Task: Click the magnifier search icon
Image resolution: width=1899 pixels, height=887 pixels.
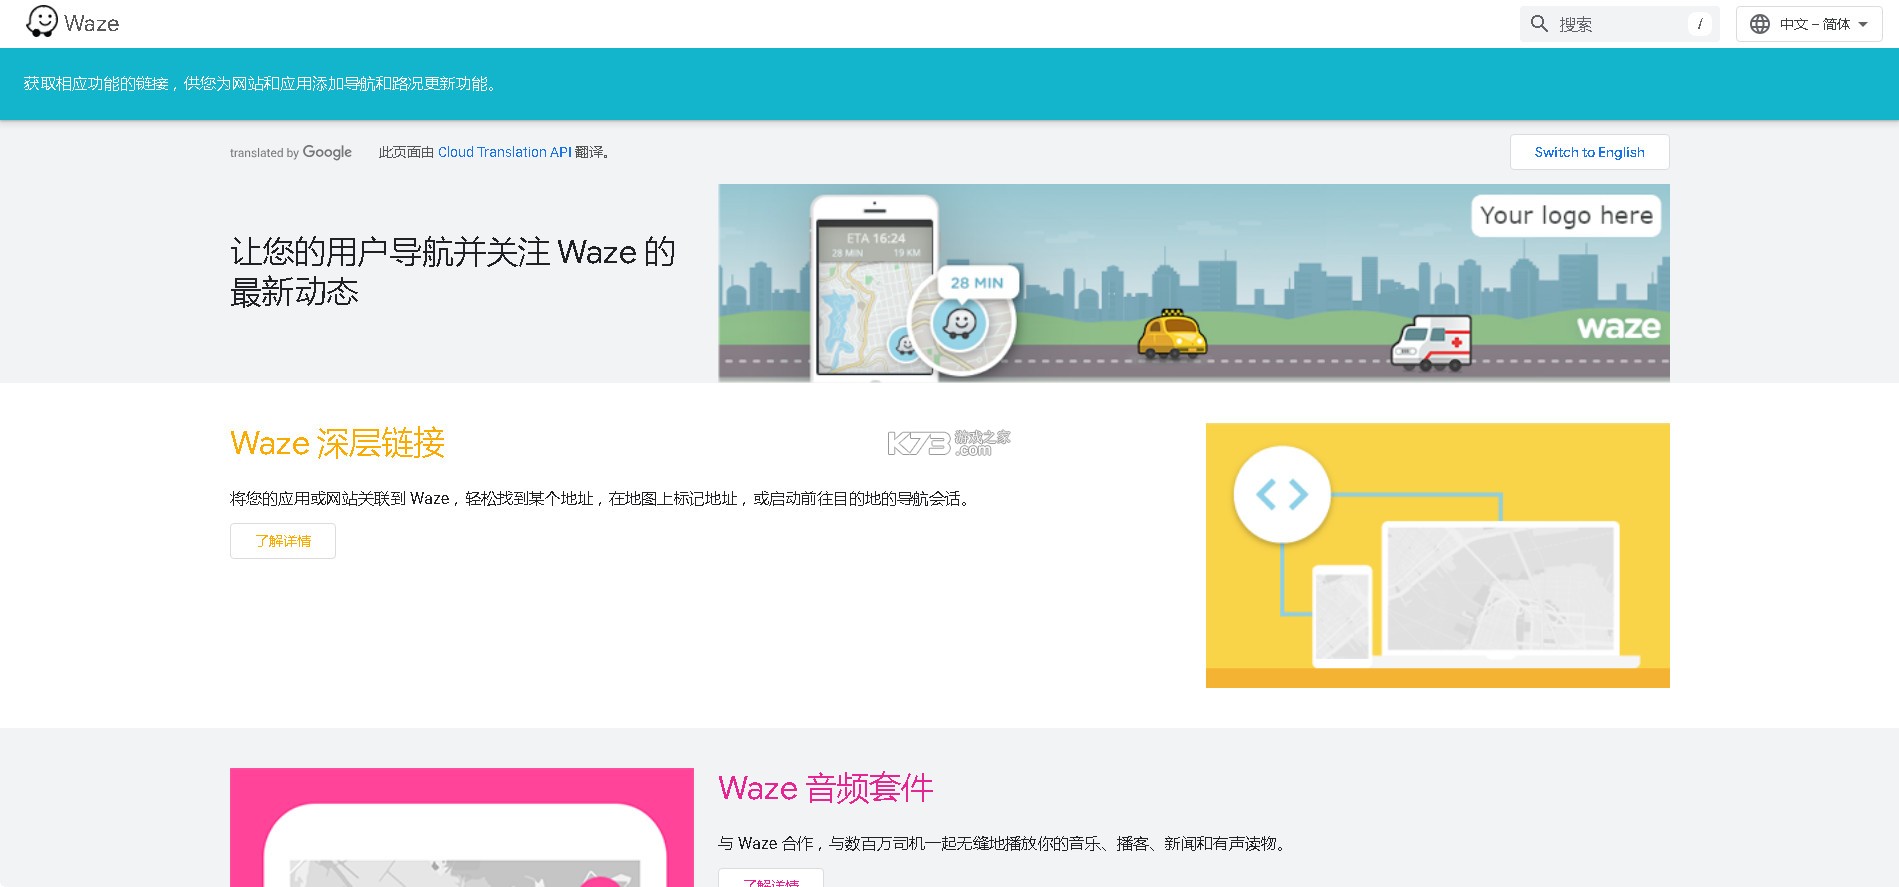Action: coord(1539,24)
